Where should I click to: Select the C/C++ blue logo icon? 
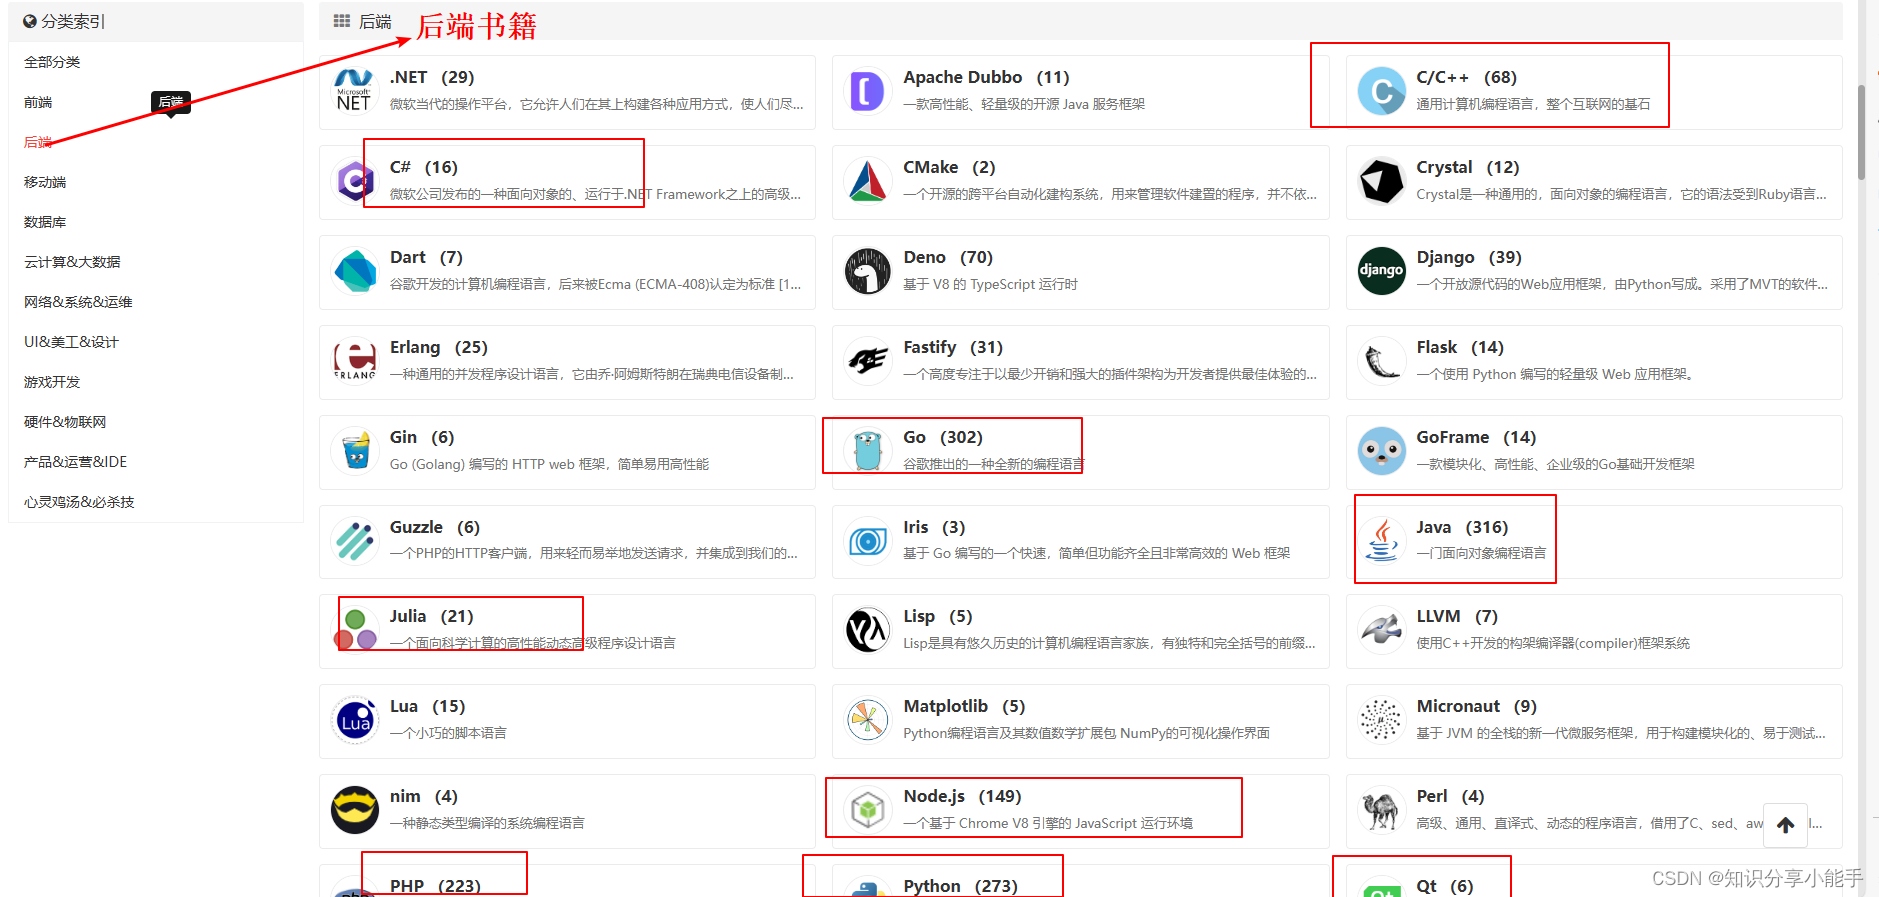[1381, 91]
